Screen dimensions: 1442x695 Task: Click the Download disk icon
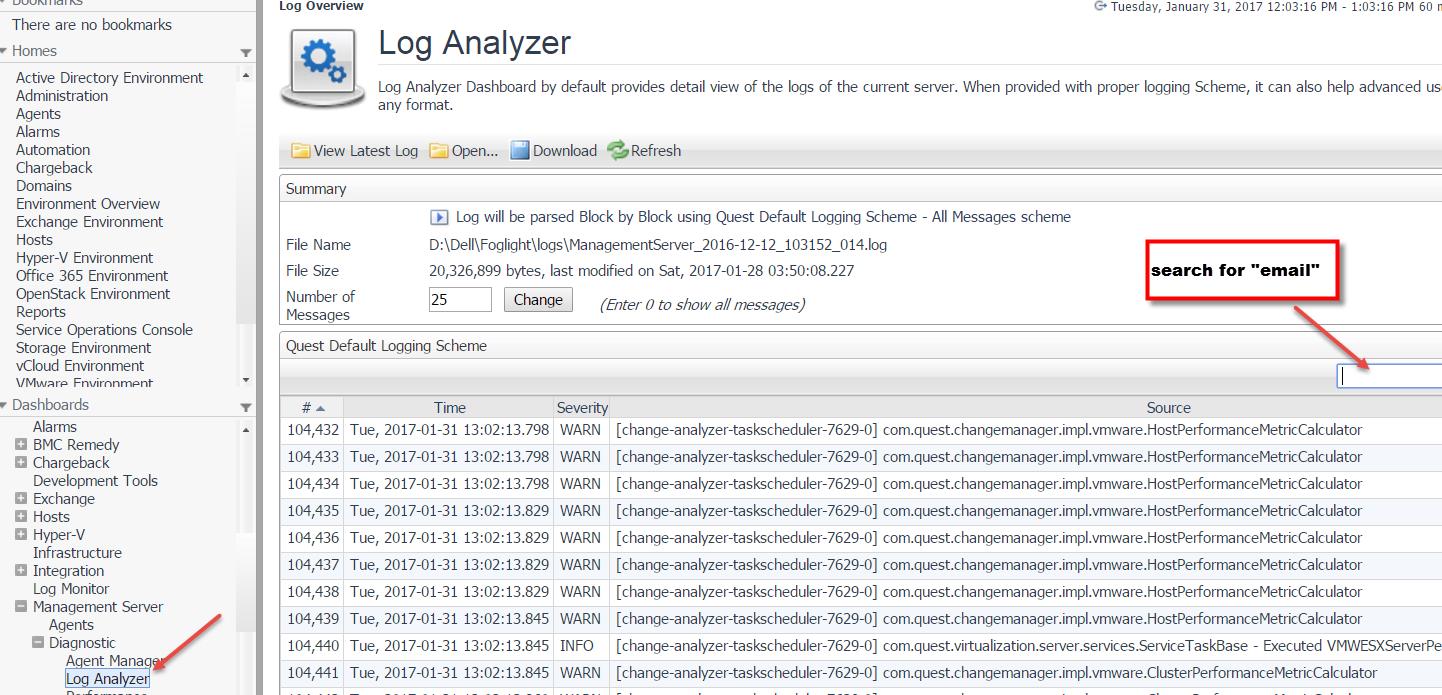click(520, 151)
